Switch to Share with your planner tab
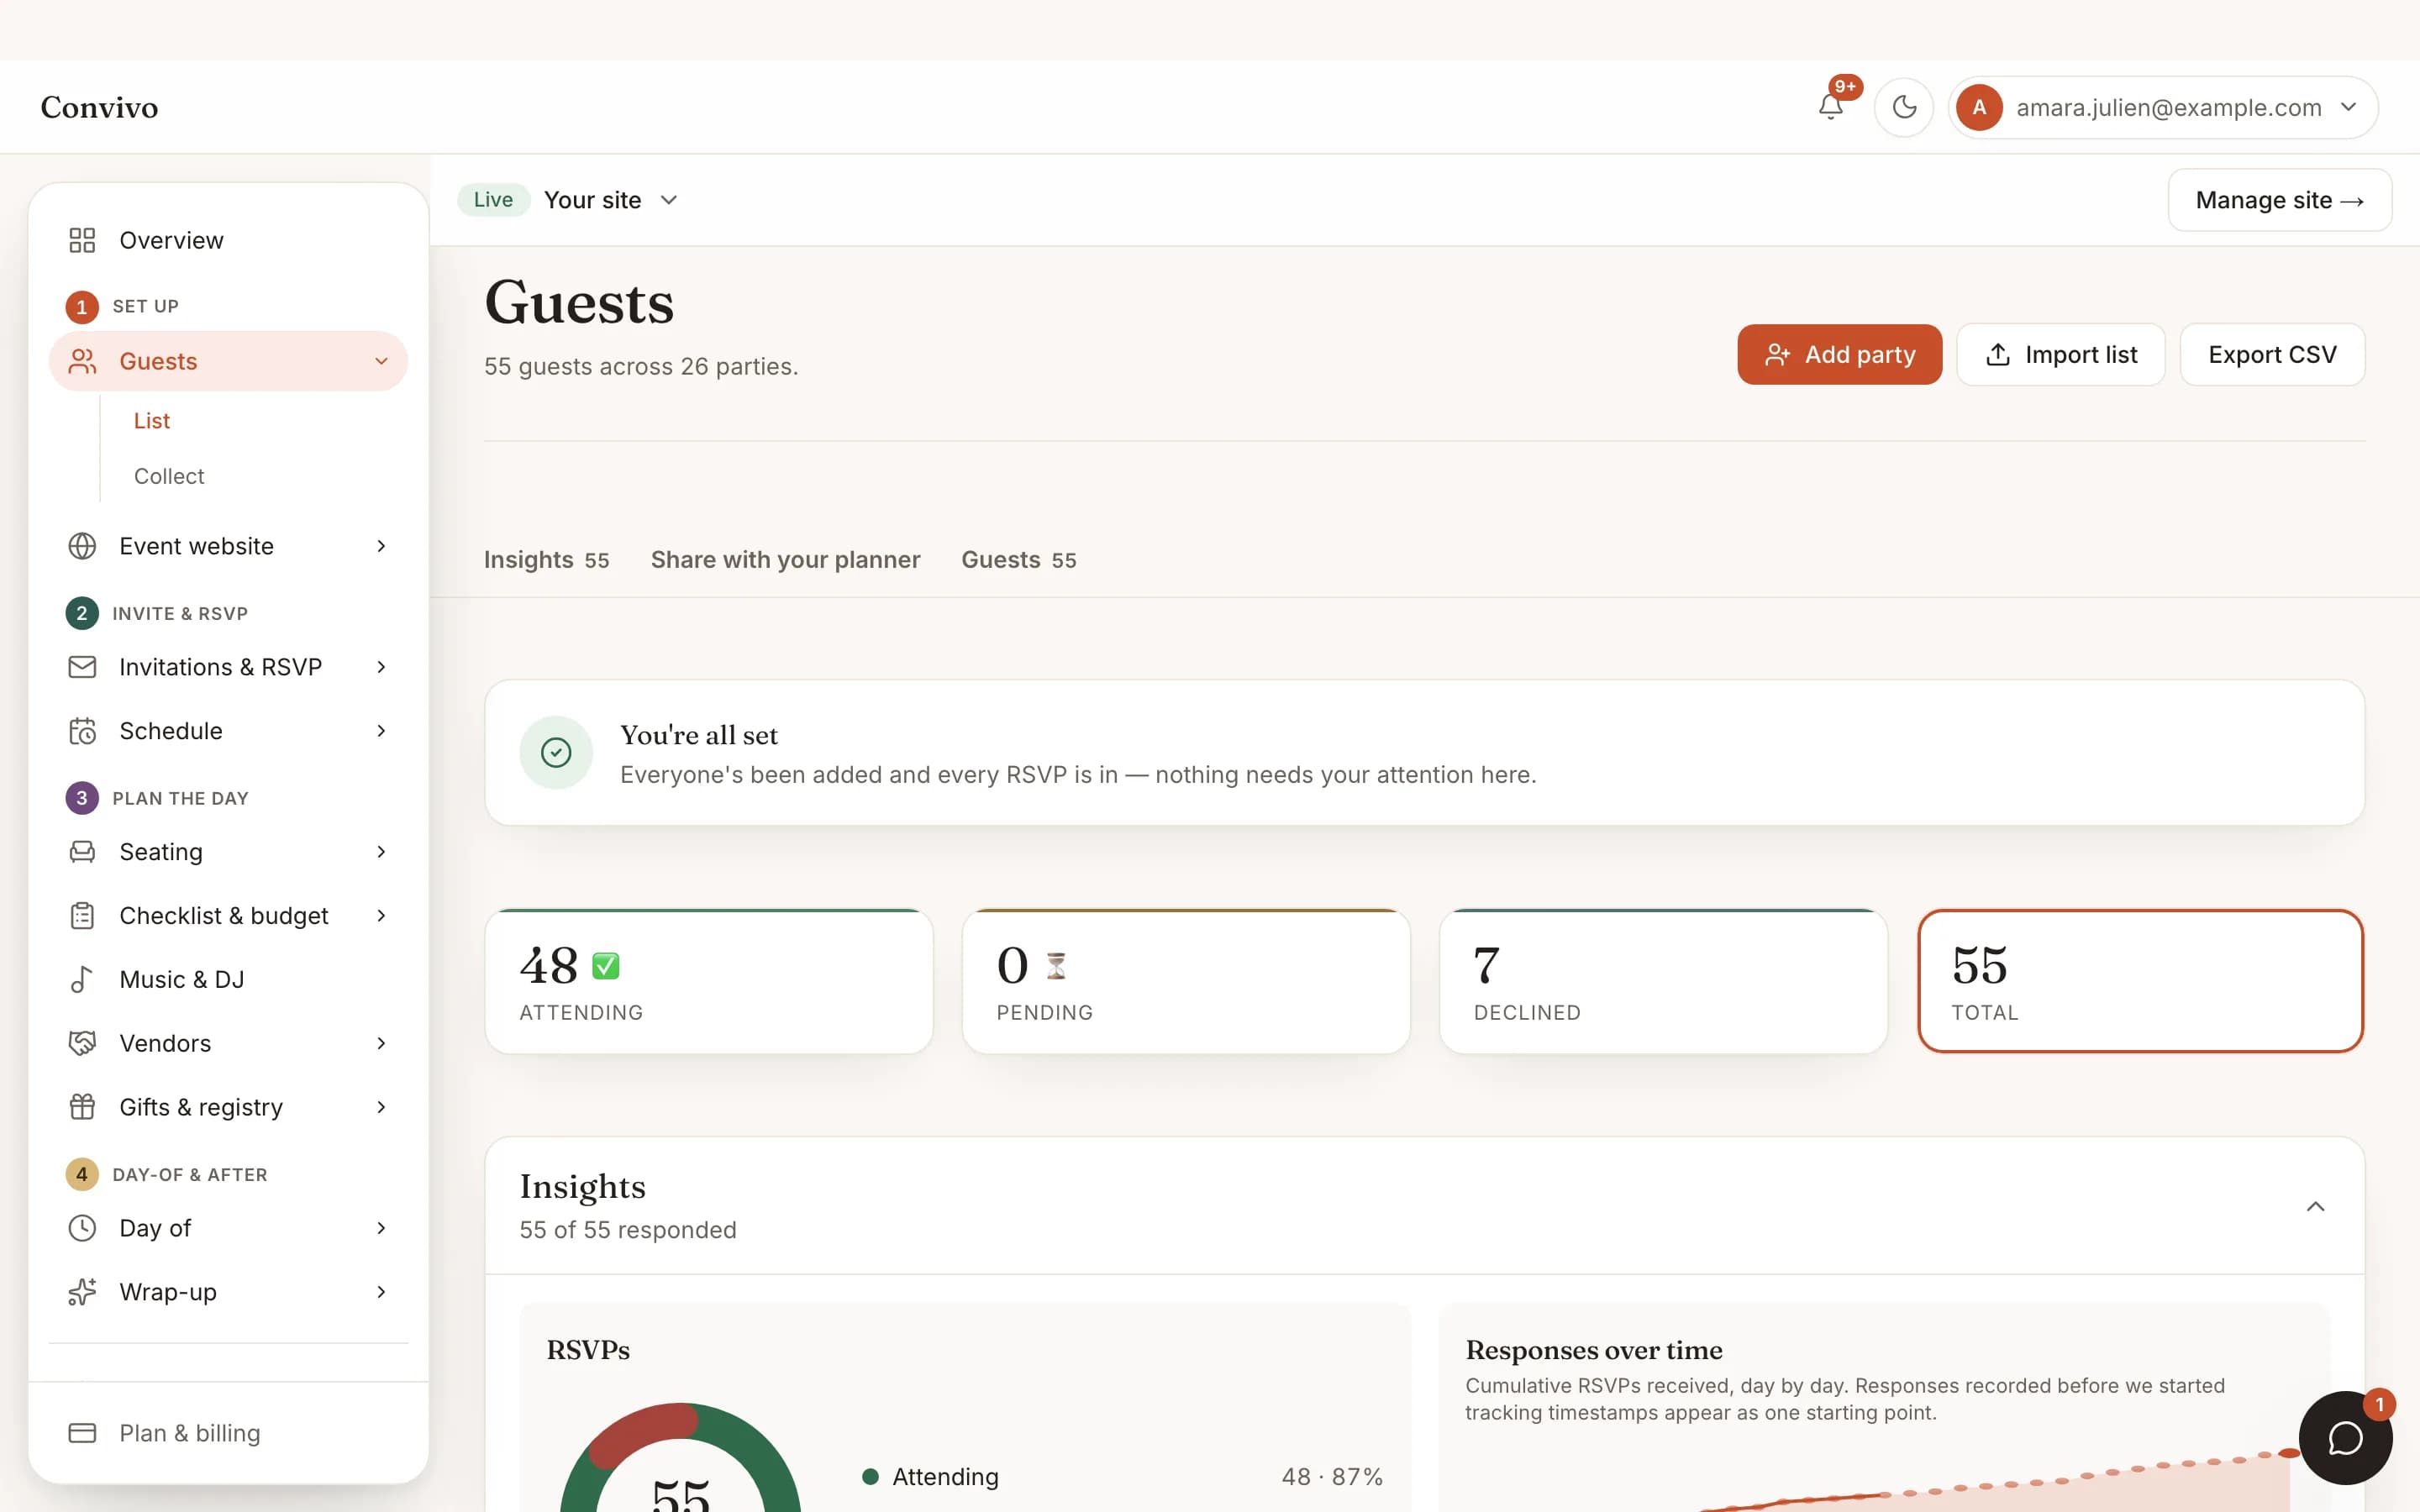The height and width of the screenshot is (1512, 2420). coord(785,560)
